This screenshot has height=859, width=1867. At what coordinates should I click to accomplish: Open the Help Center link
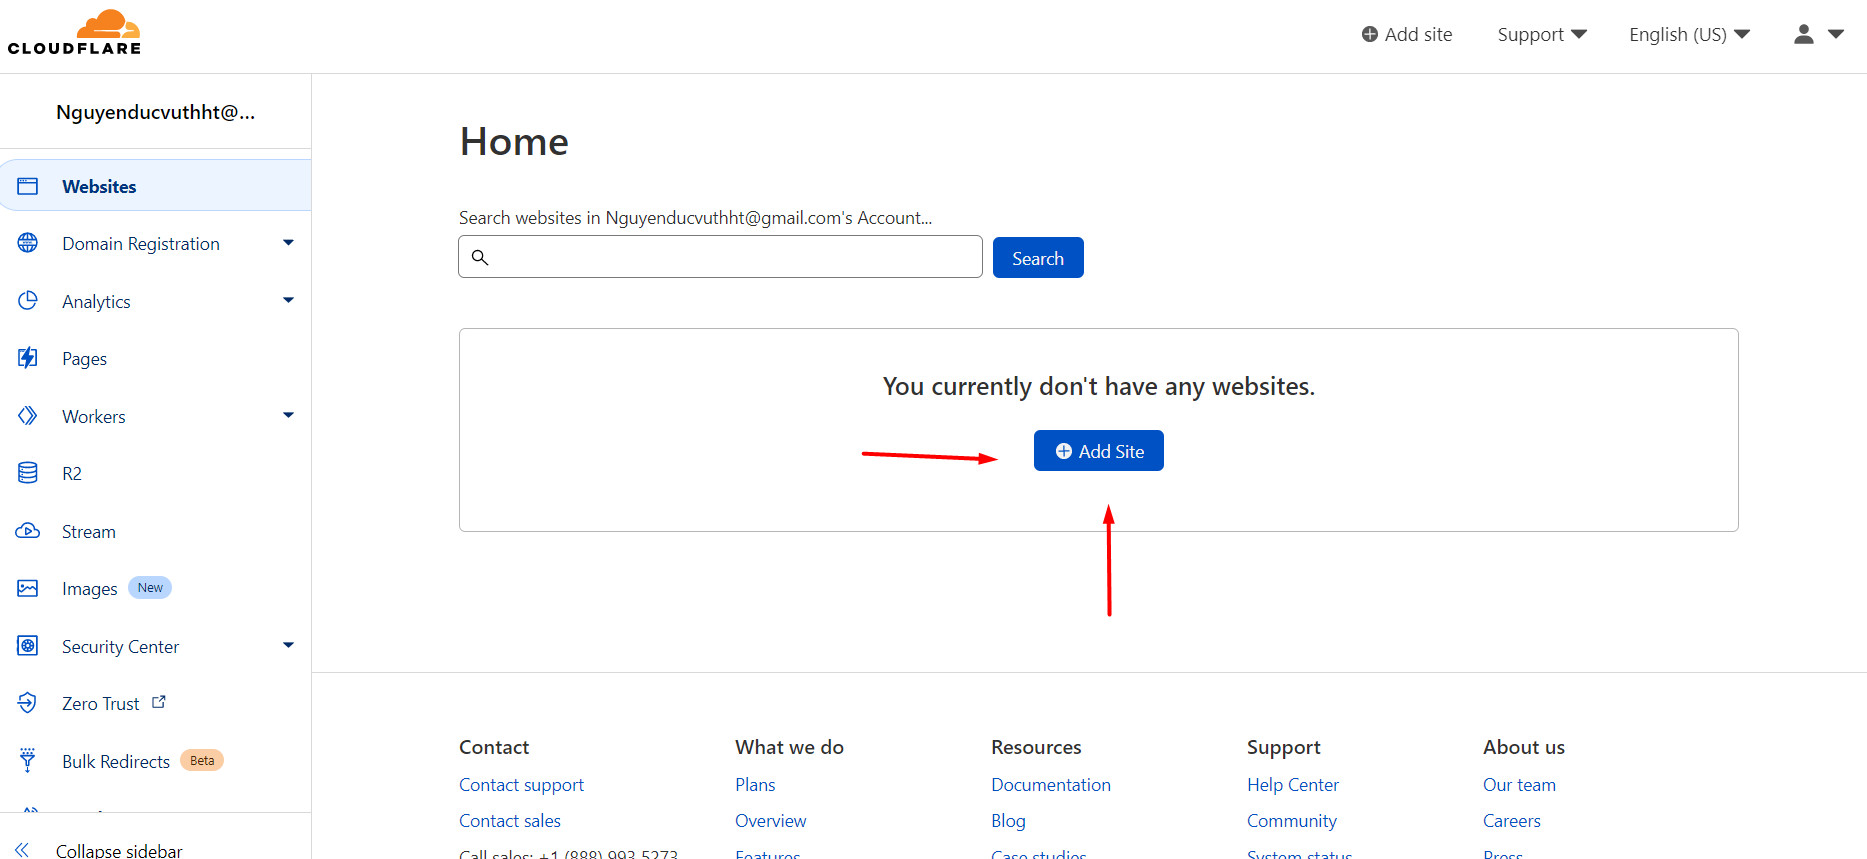point(1293,785)
